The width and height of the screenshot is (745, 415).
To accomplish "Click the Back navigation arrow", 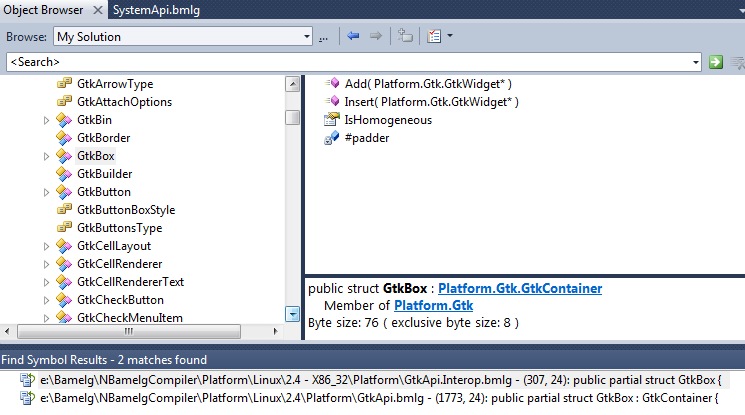I will click(x=353, y=36).
